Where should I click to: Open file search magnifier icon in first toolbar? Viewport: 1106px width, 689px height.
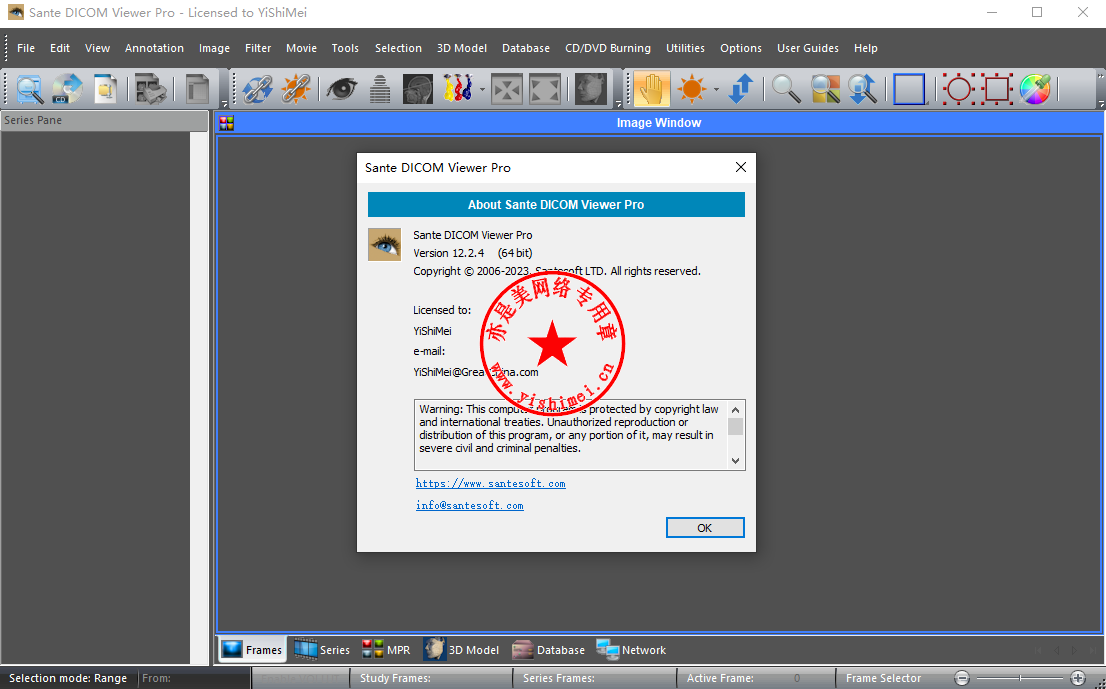[30, 89]
